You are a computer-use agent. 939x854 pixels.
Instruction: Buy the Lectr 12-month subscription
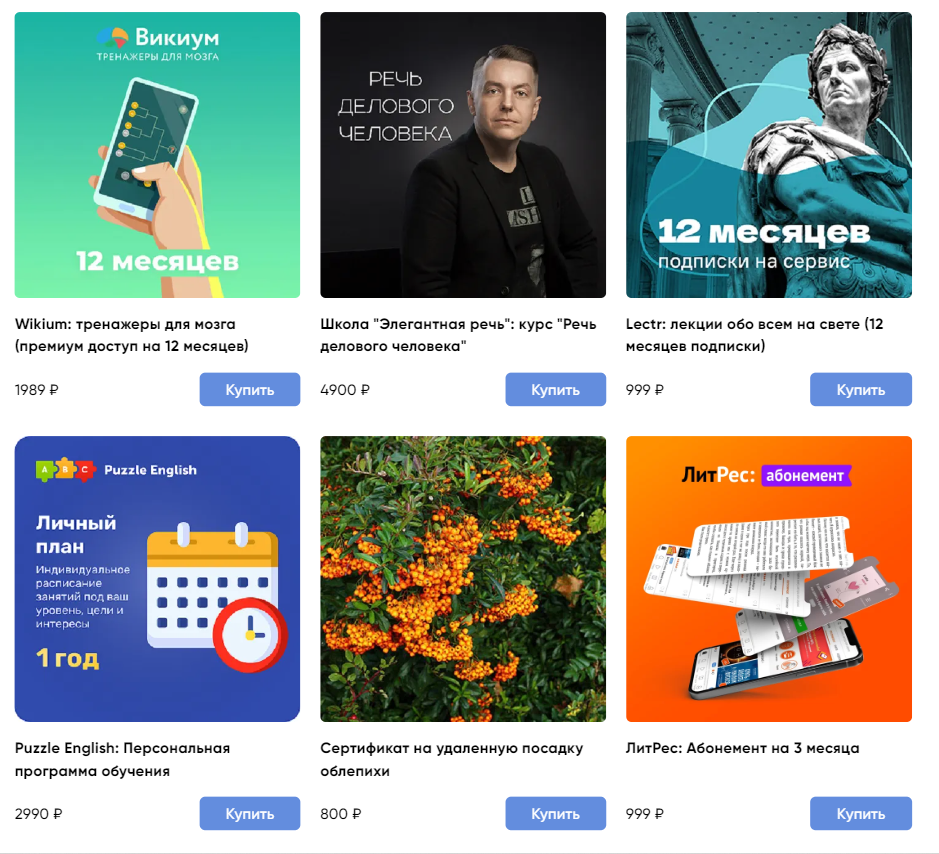861,389
